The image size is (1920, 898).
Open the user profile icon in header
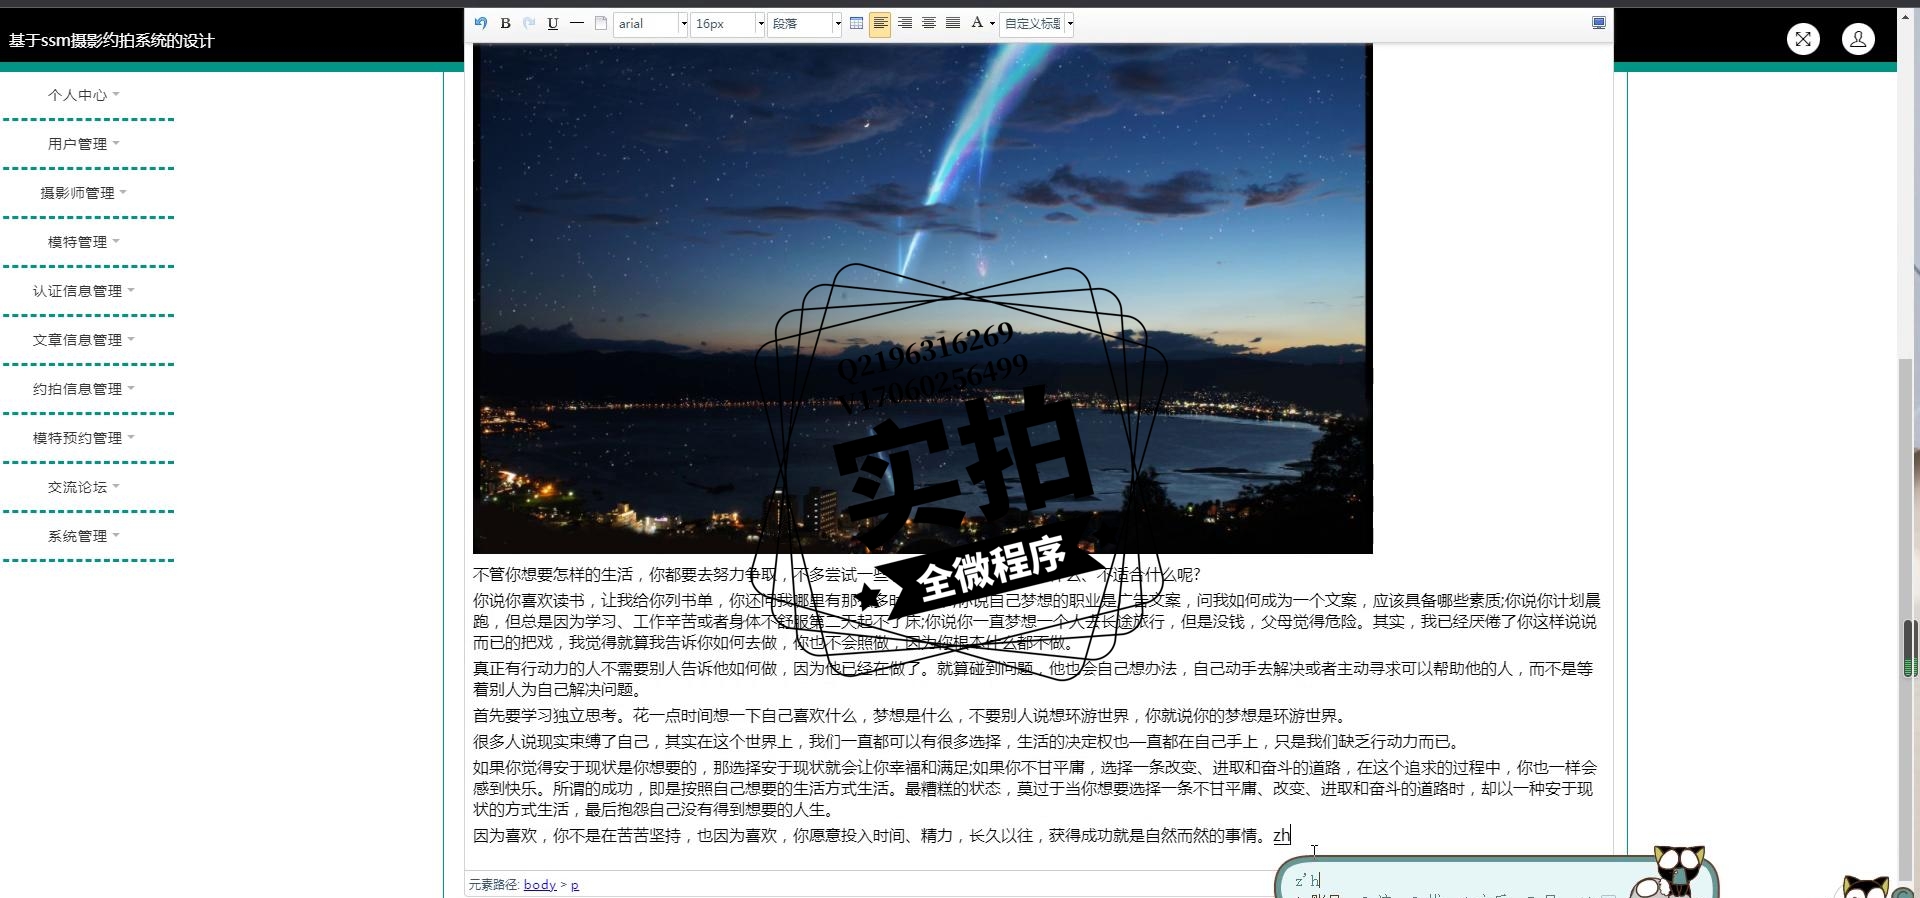pyautogui.click(x=1858, y=39)
